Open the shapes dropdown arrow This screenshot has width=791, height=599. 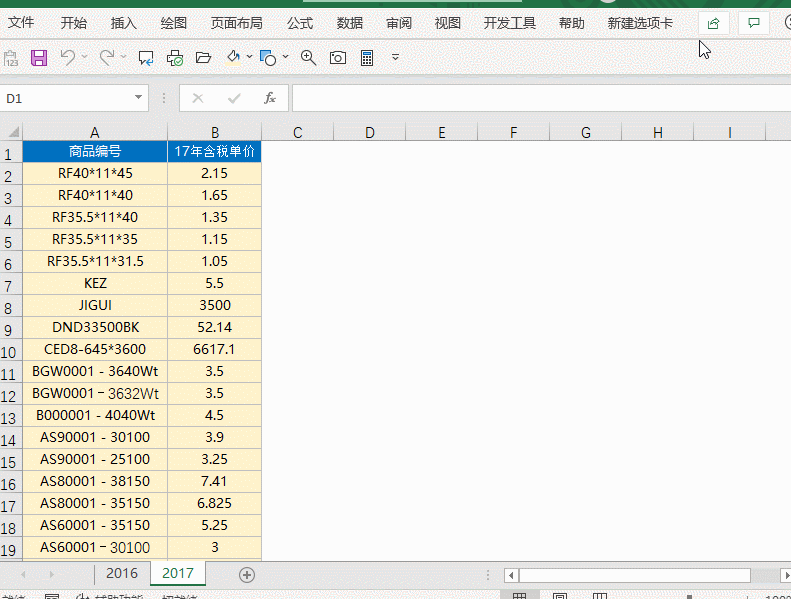tap(286, 57)
